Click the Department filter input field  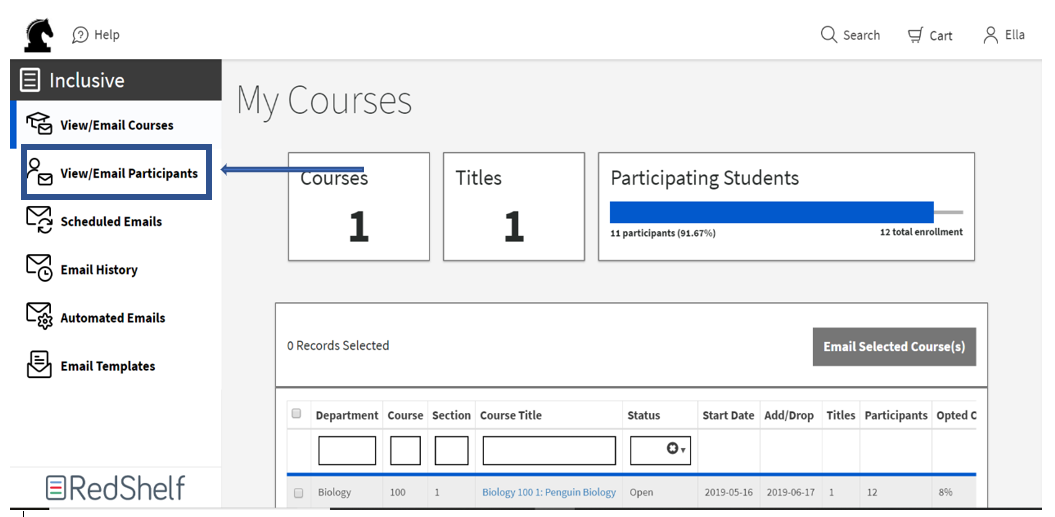347,450
